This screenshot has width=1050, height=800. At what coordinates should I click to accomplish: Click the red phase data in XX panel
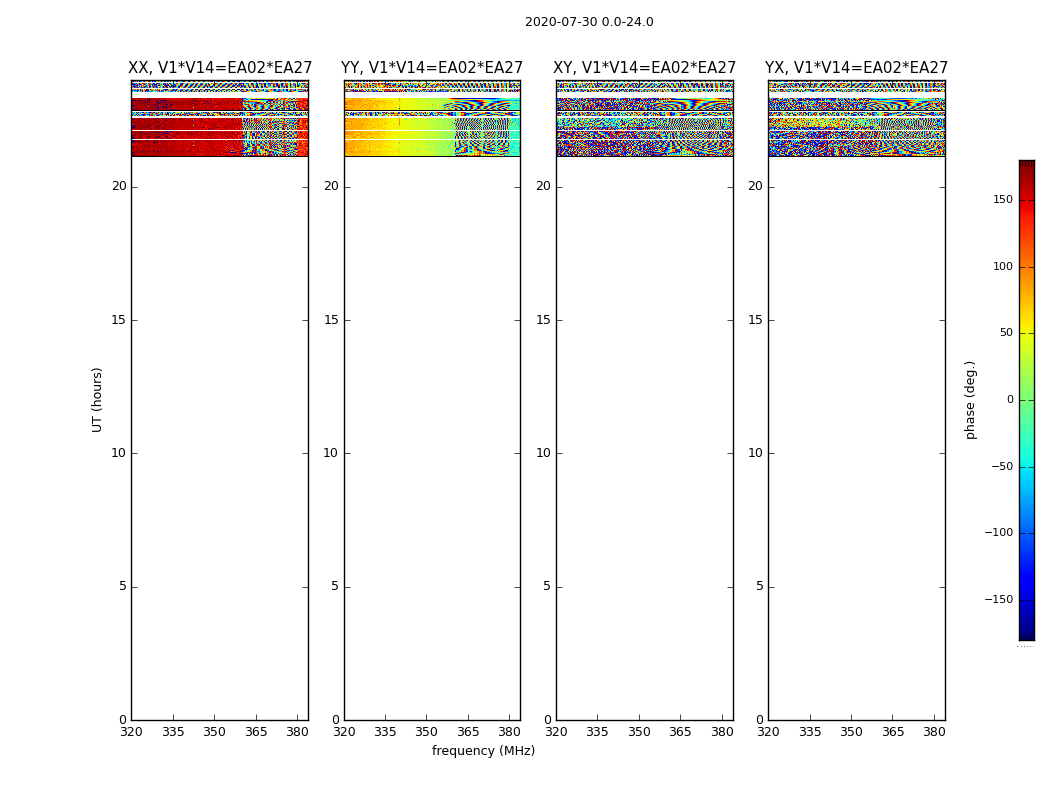[185, 125]
